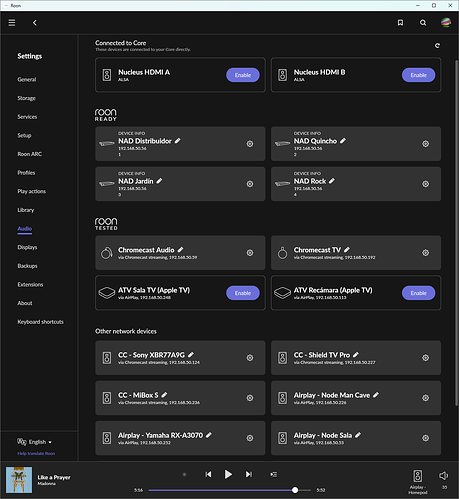Click the vertical scrollbar of device list
This screenshot has height=499, width=459.
click(456, 232)
